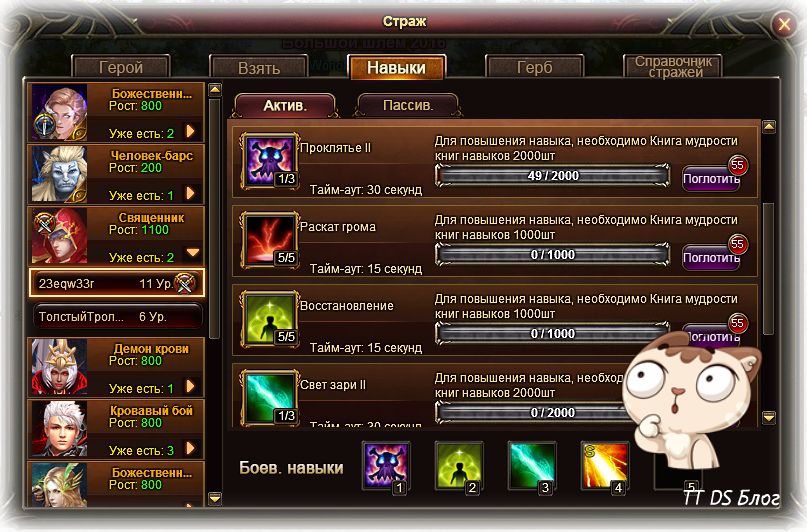Click Поглотить button for Раскат грома
The height and width of the screenshot is (532, 807).
711,258
